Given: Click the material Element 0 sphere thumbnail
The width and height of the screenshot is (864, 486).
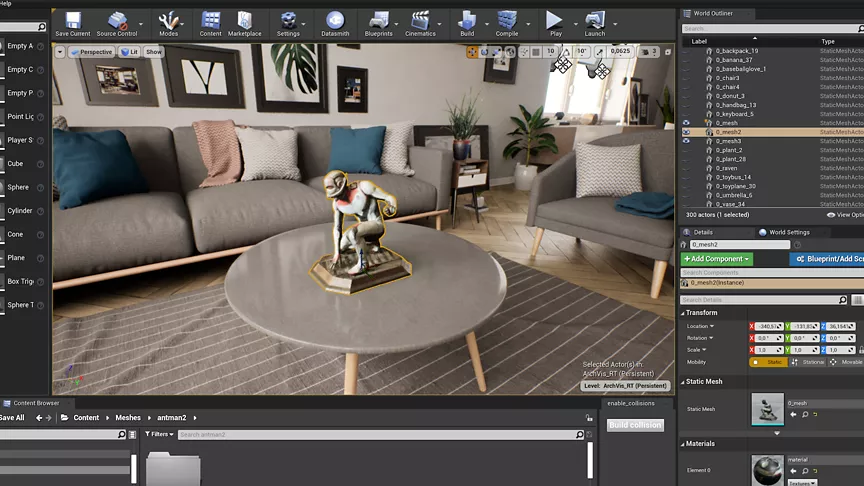Looking at the screenshot, I should point(768,470).
